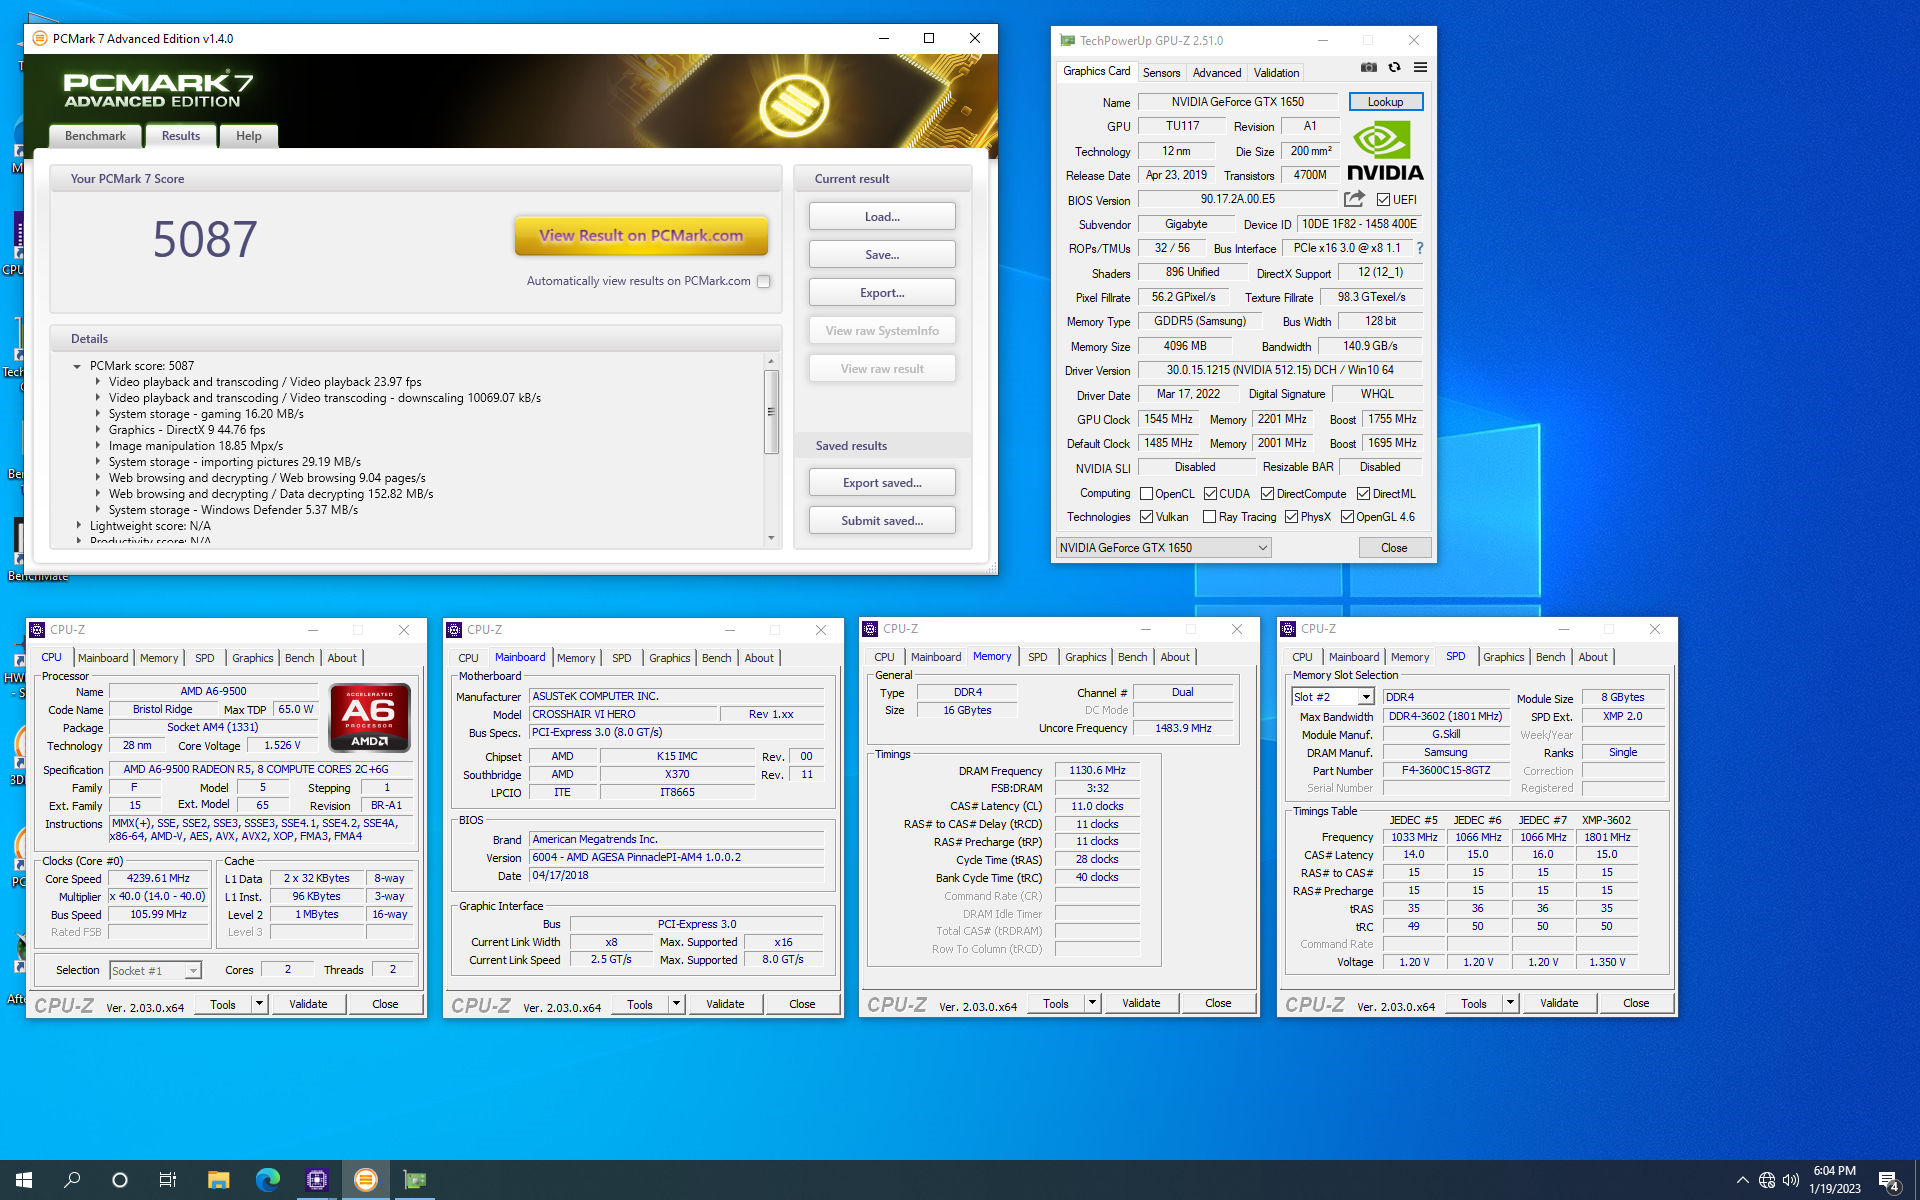The width and height of the screenshot is (1920, 1200).
Task: Open taskbar search magnifier
Action: pyautogui.click(x=72, y=1180)
